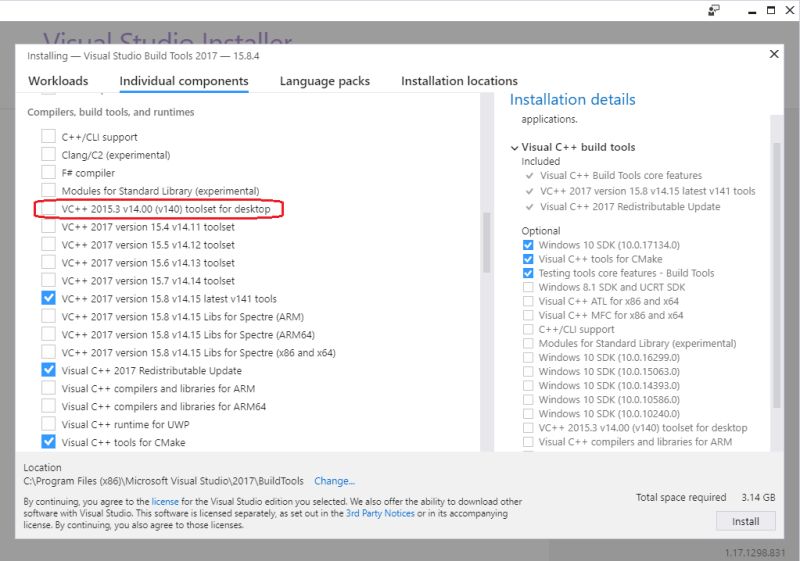Image resolution: width=800 pixels, height=561 pixels.
Task: Uncheck Visual C++ tools for CMake in left list
Action: (48, 442)
